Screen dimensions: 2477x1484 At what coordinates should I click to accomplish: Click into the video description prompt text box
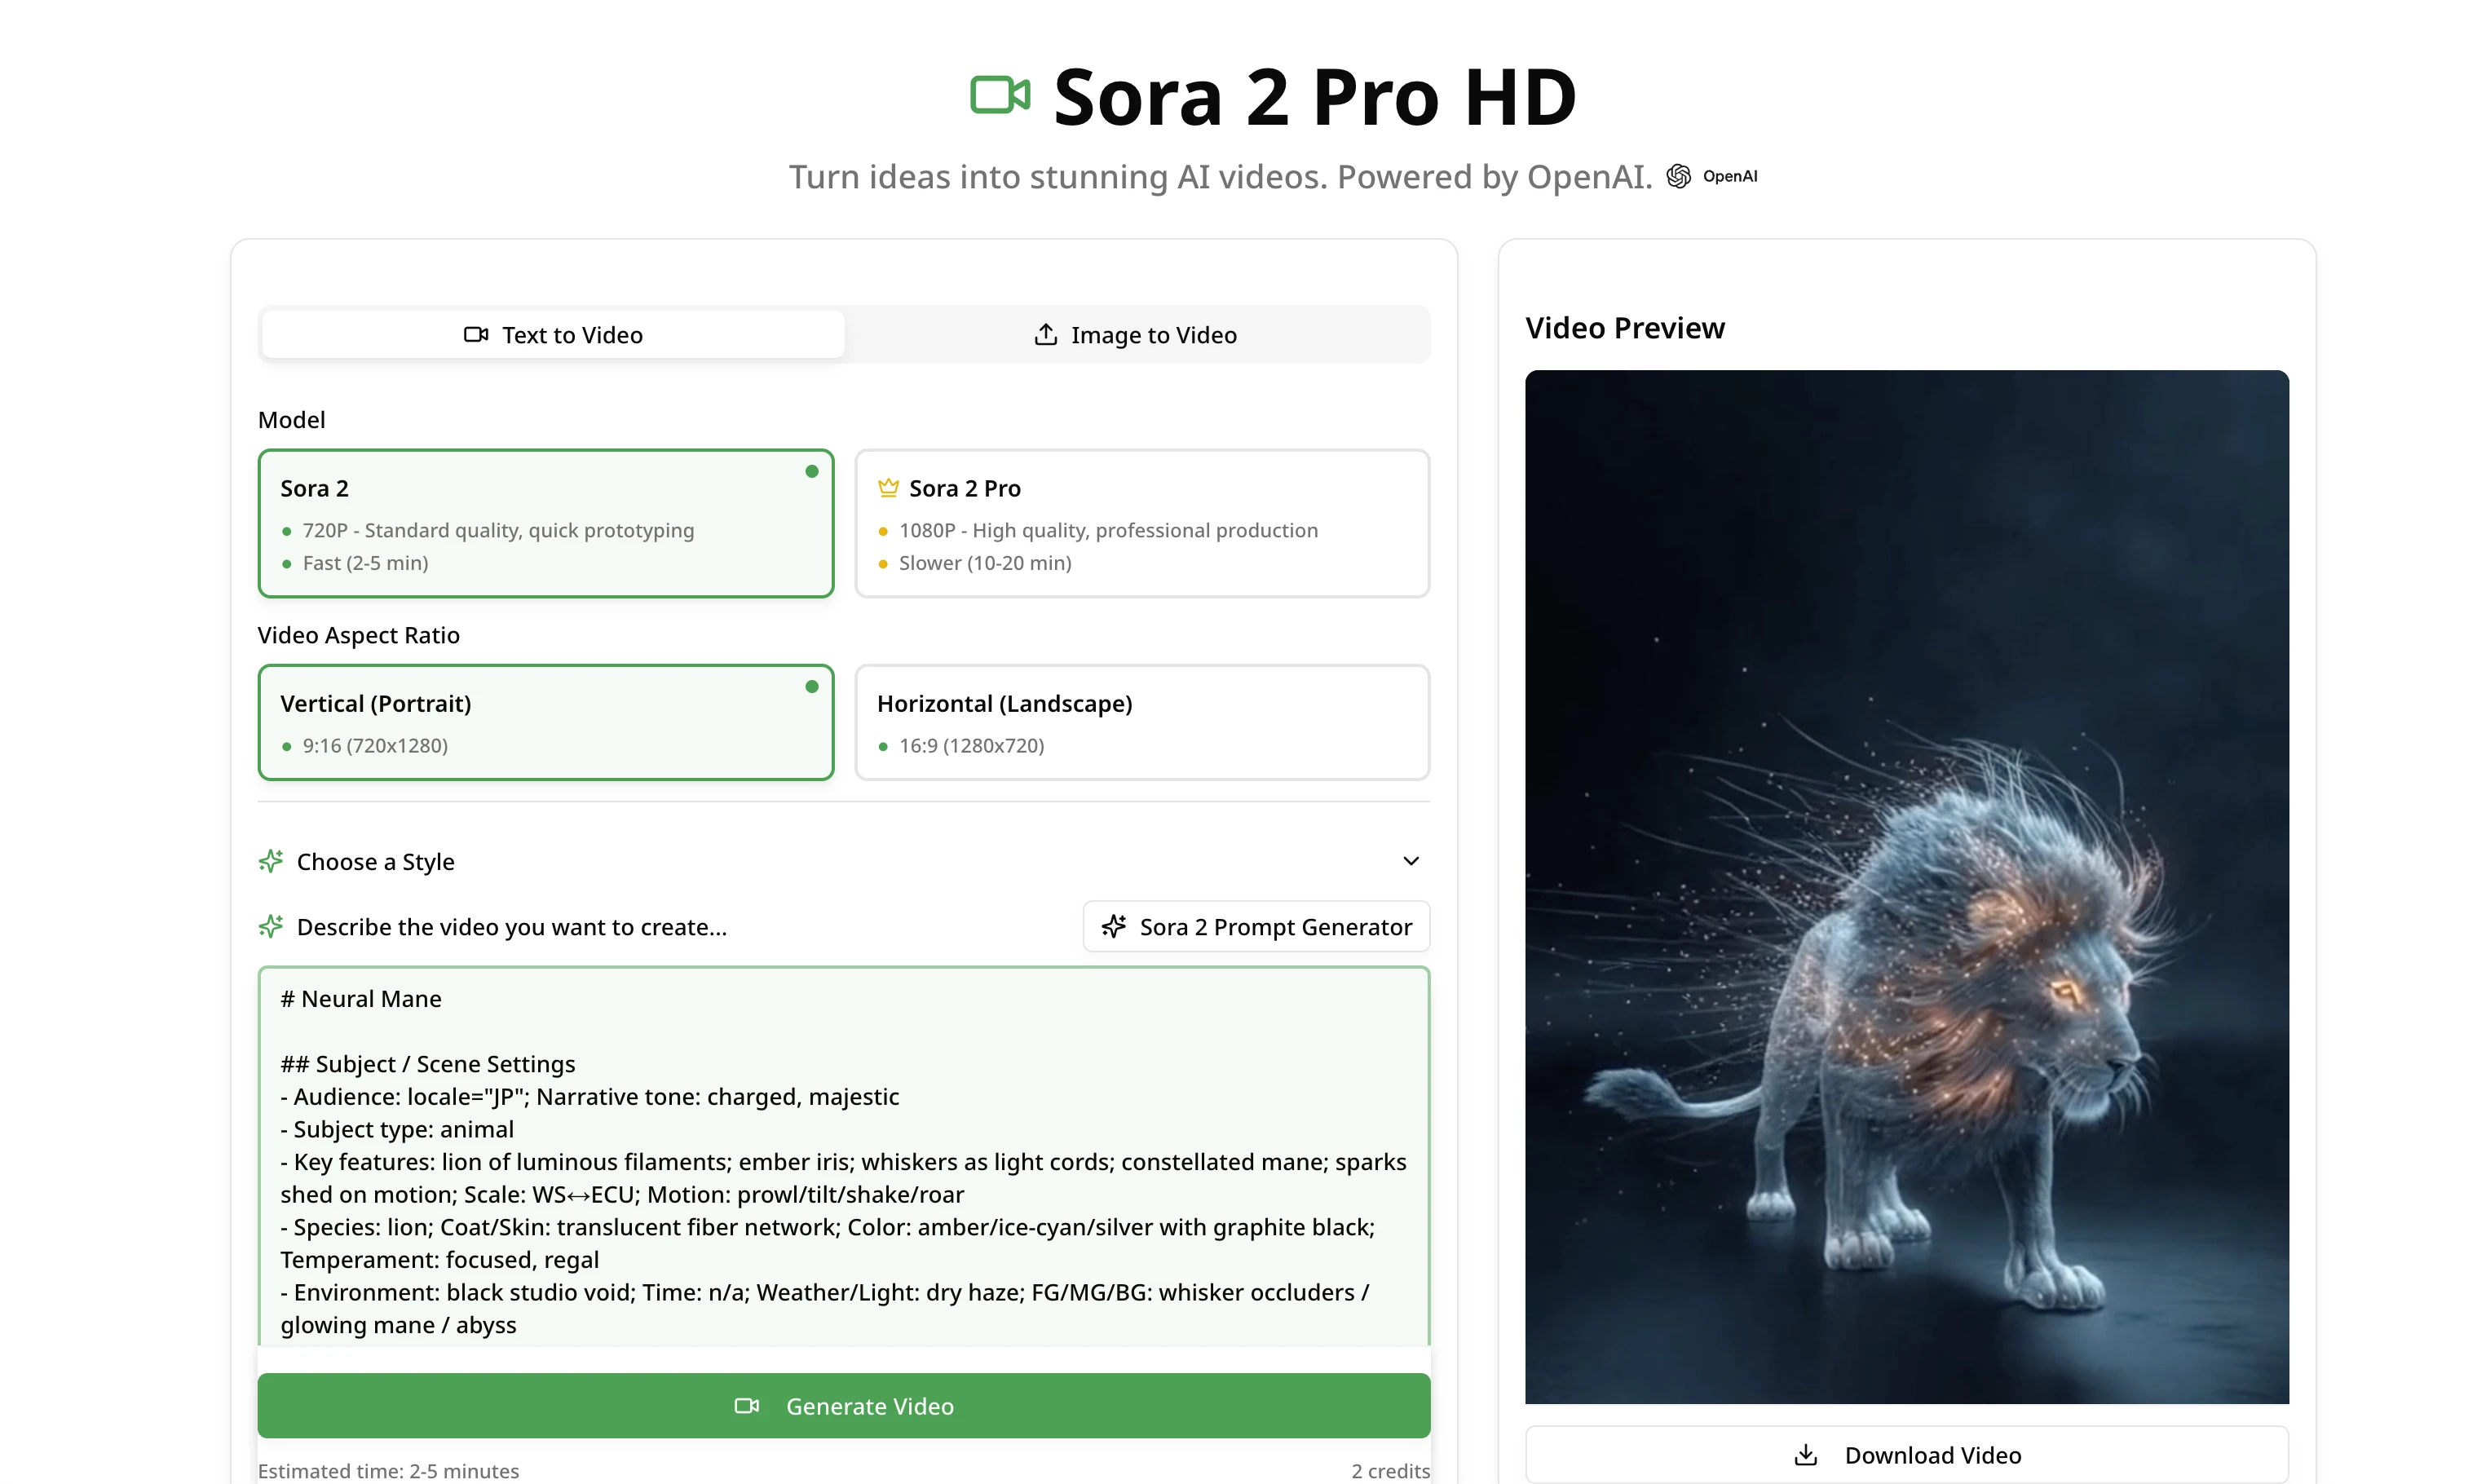(x=844, y=1155)
